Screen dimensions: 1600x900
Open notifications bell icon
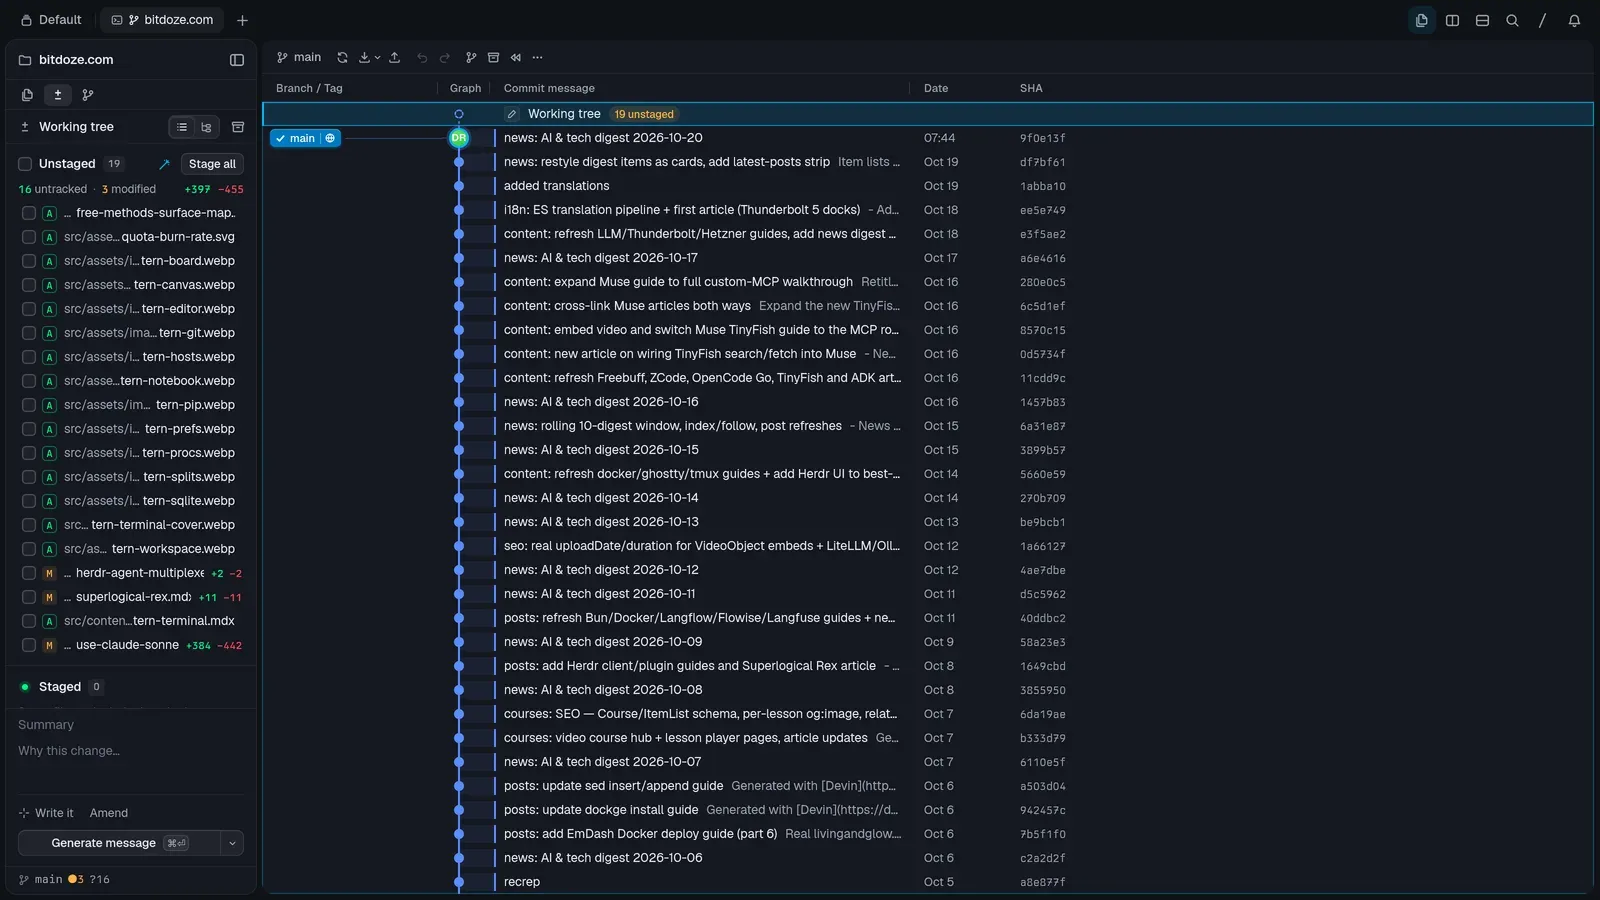[x=1574, y=20]
